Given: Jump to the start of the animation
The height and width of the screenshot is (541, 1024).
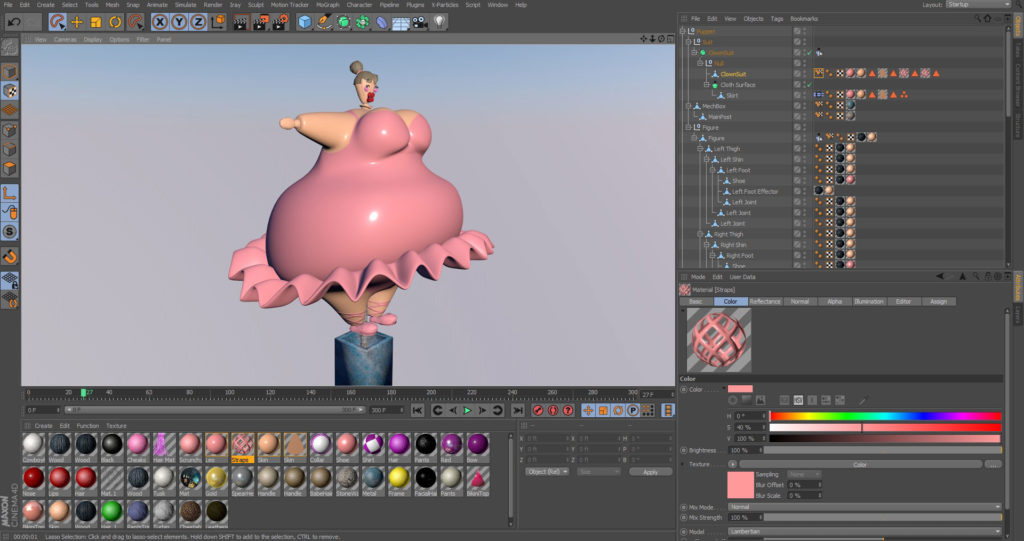Looking at the screenshot, I should tap(417, 410).
